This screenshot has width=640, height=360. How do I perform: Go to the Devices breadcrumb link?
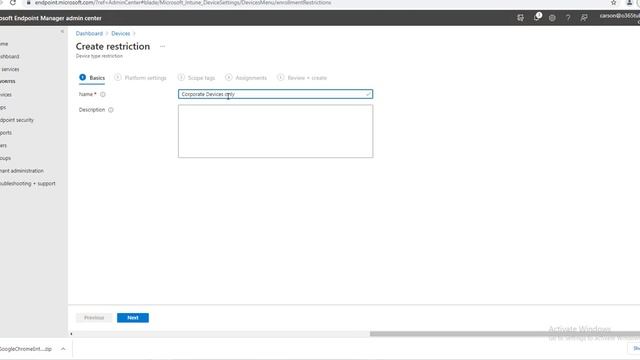pyautogui.click(x=120, y=33)
